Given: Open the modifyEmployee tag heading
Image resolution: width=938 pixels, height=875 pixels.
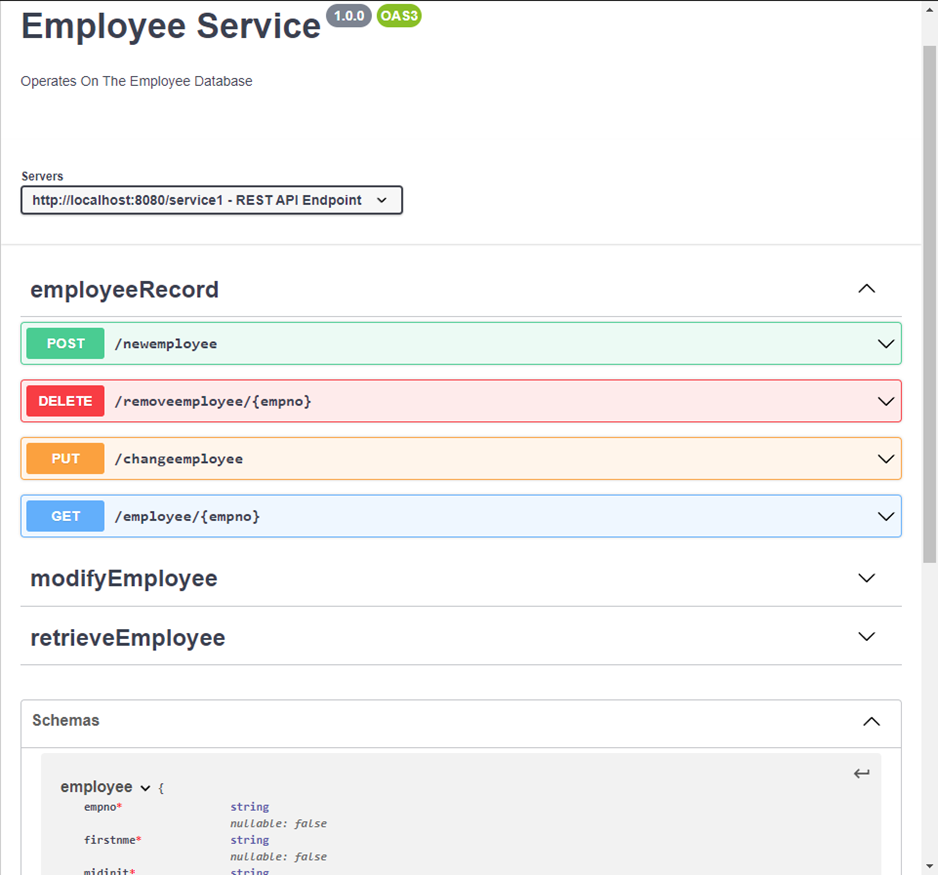Looking at the screenshot, I should click(x=124, y=578).
